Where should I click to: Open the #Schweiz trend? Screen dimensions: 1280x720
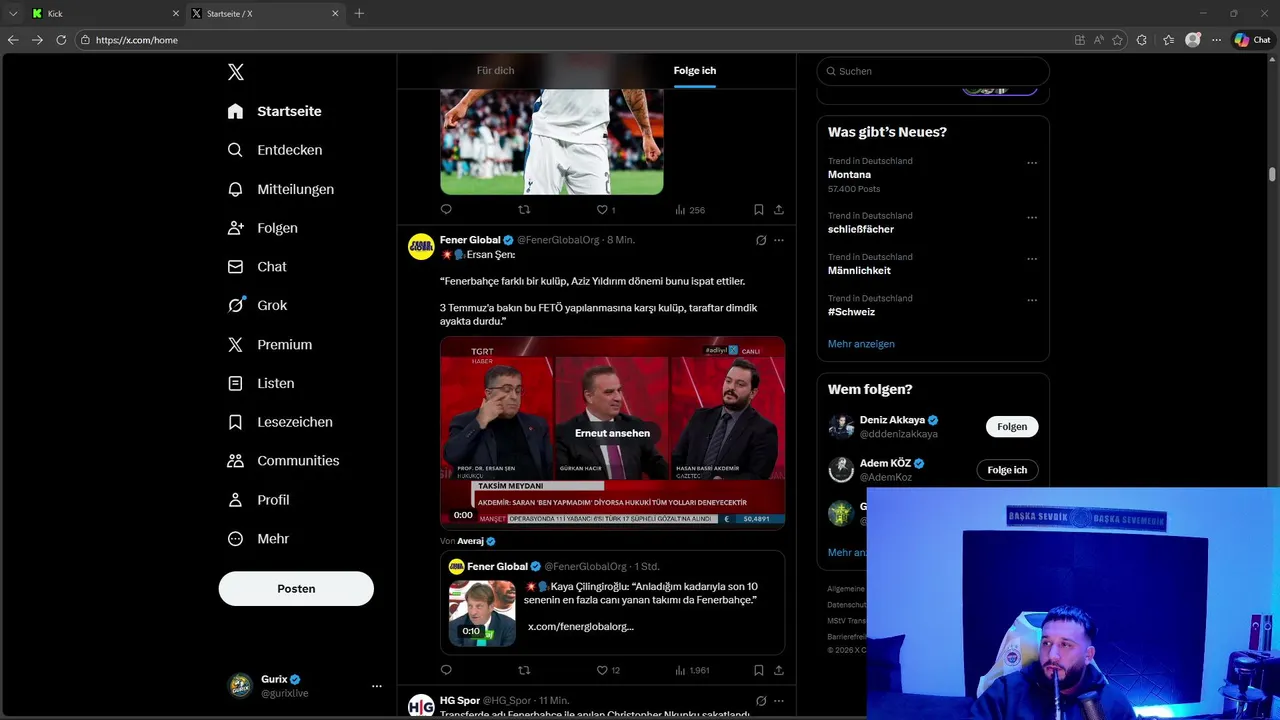(x=851, y=312)
